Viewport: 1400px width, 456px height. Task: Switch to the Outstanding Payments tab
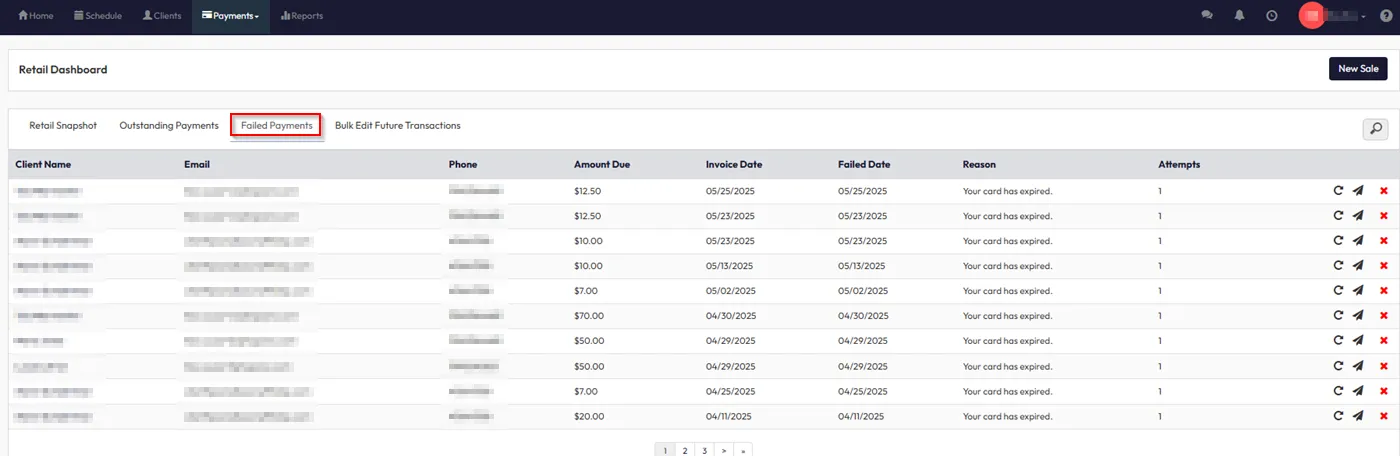(169, 126)
